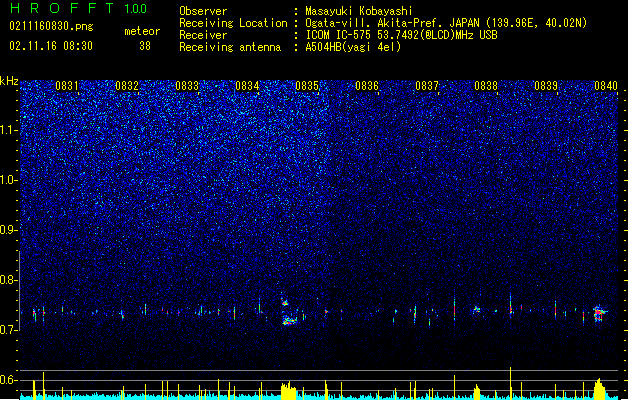
Task: Click the date 02.11.16 08:30
Action: pos(51,46)
